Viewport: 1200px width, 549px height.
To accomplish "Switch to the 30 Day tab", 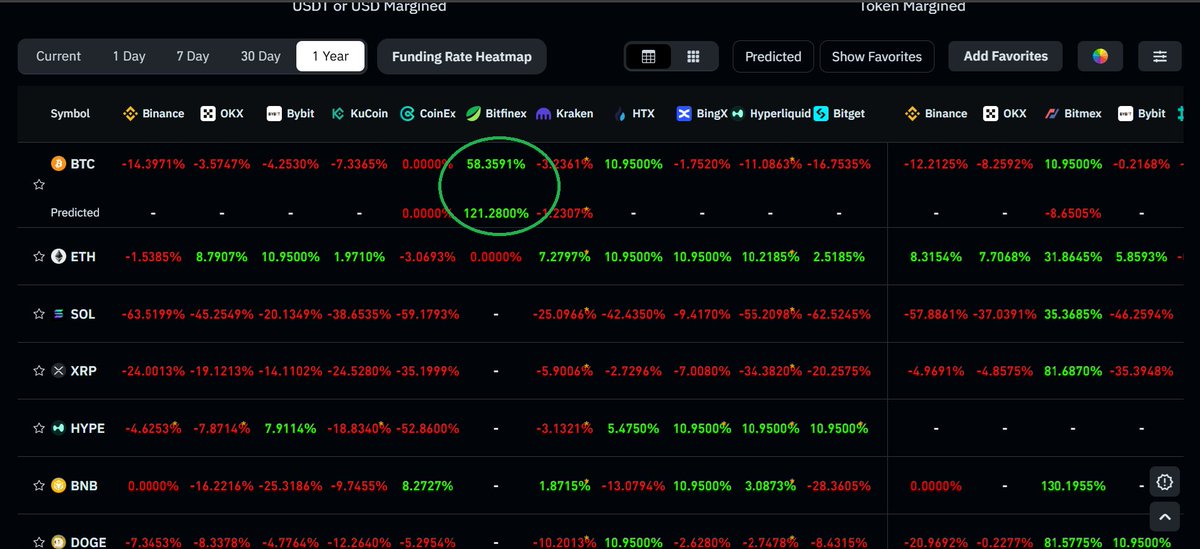I will point(260,56).
